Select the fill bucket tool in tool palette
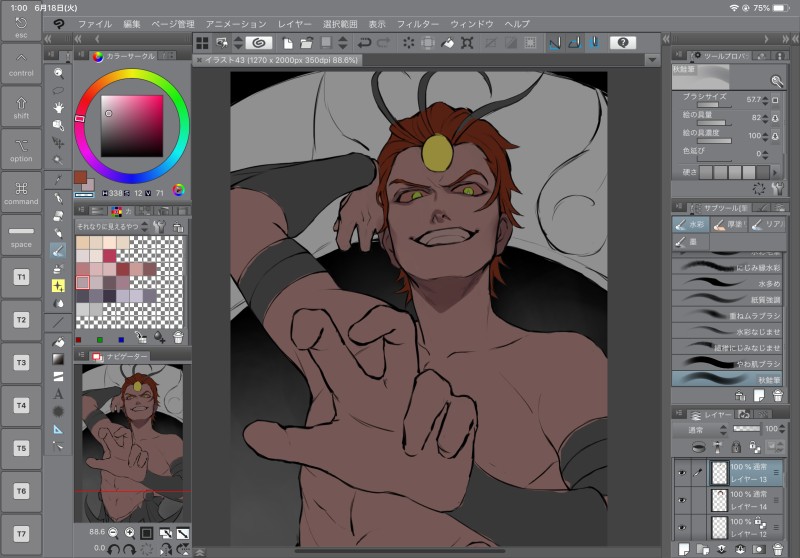800x558 pixels. 59,342
